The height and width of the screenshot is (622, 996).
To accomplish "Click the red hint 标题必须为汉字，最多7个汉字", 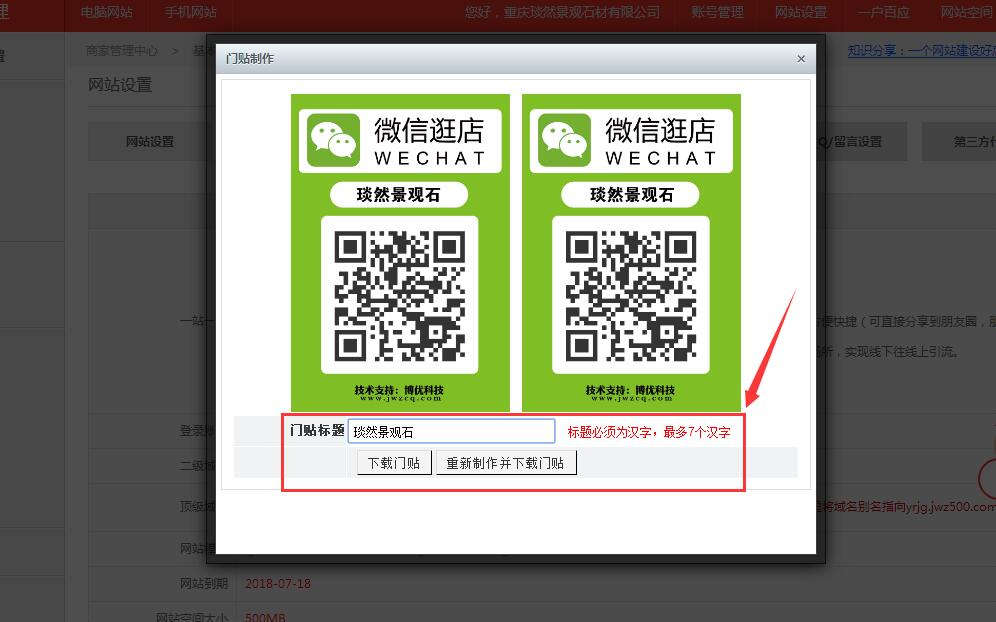I will 649,432.
